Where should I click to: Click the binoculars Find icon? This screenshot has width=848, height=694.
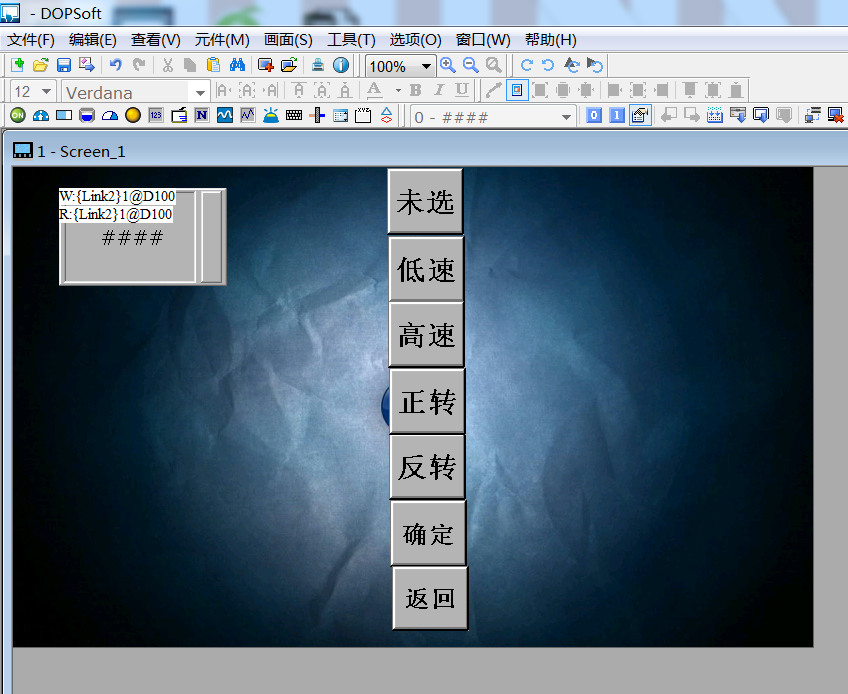(237, 65)
